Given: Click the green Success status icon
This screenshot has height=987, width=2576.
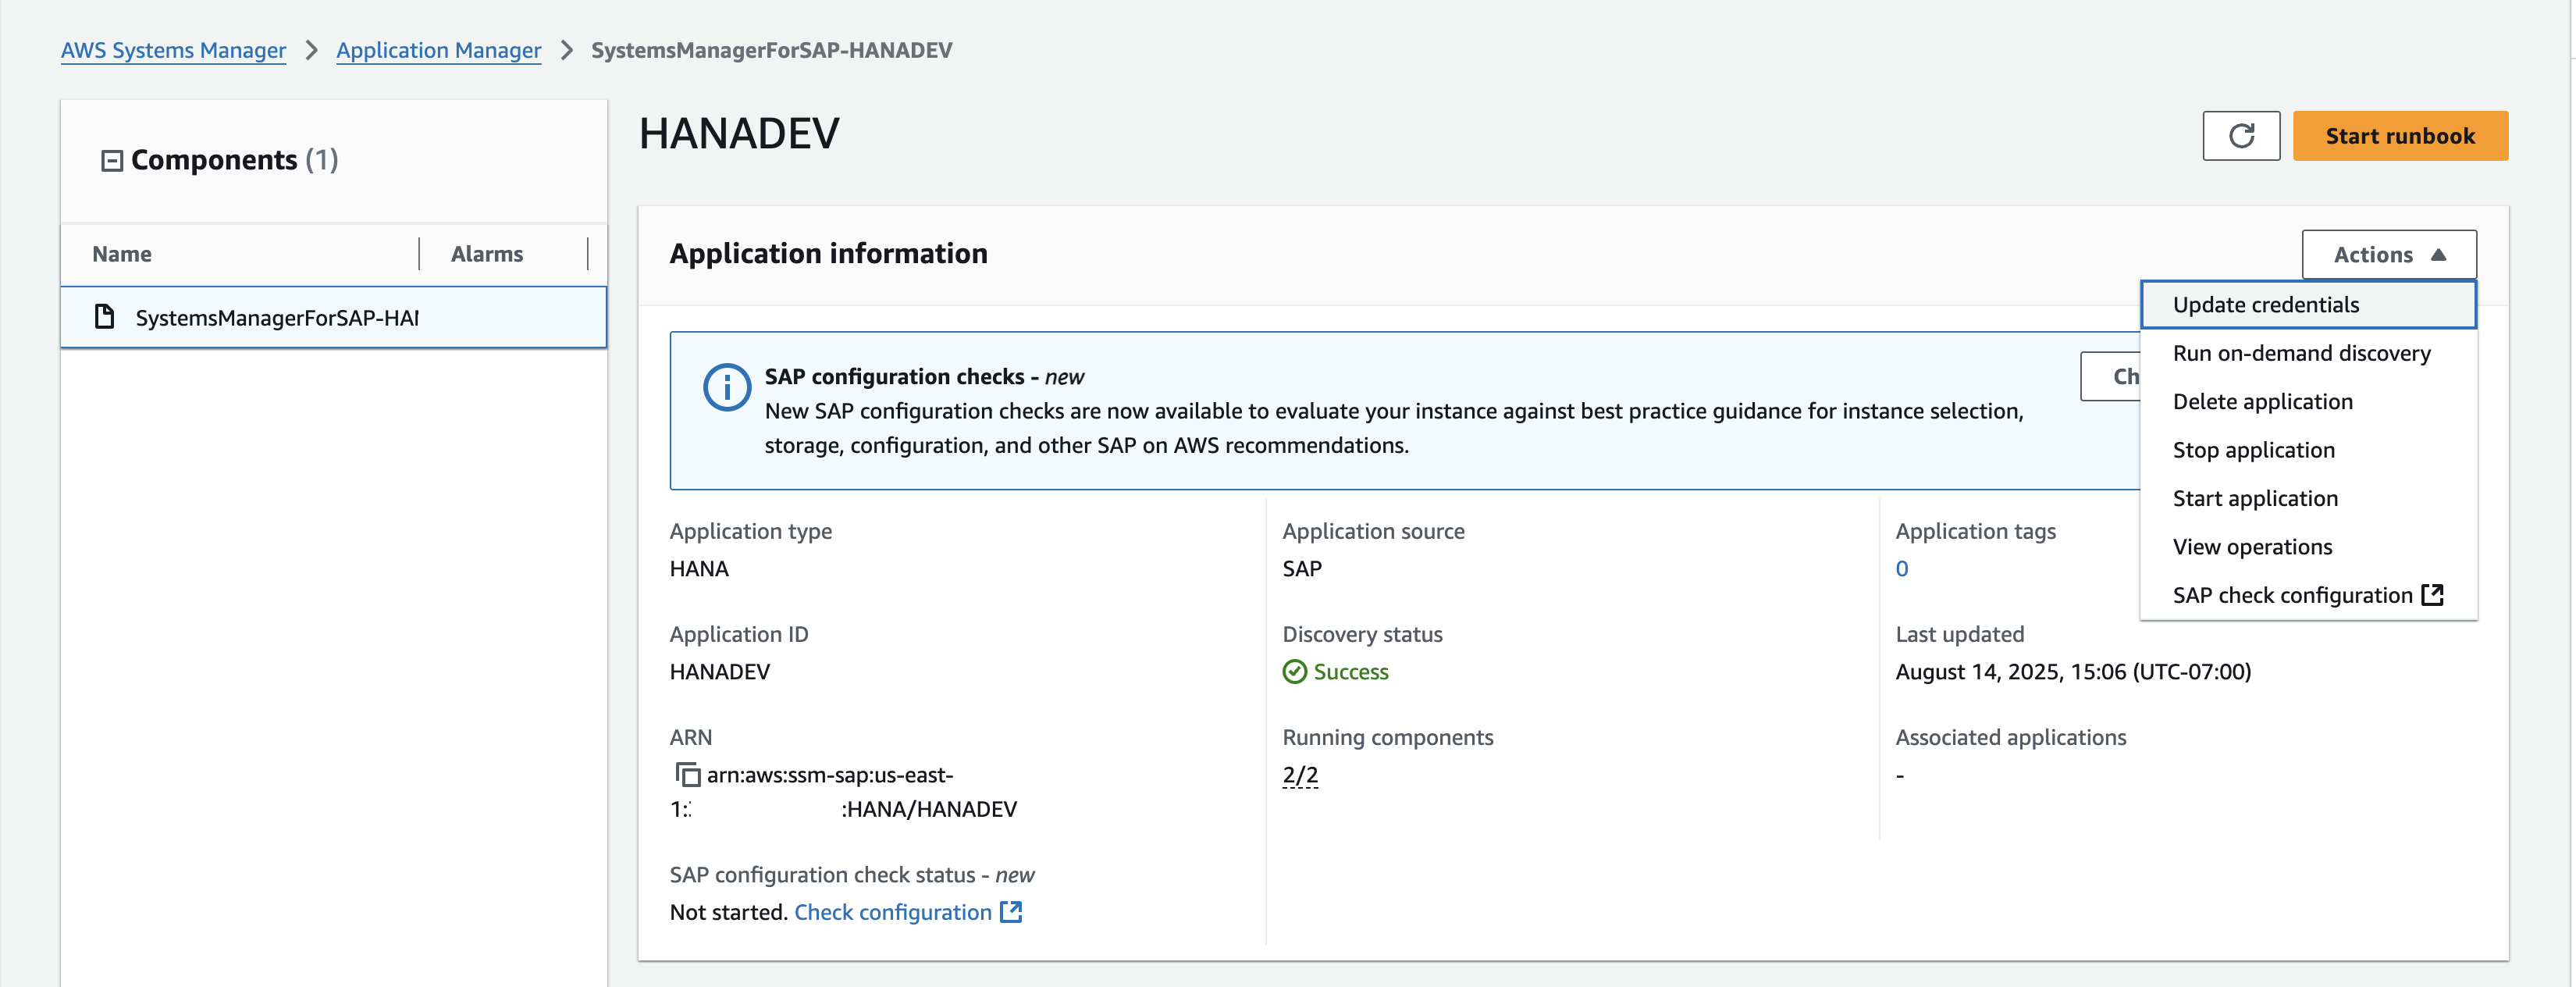Looking at the screenshot, I should 1294,672.
